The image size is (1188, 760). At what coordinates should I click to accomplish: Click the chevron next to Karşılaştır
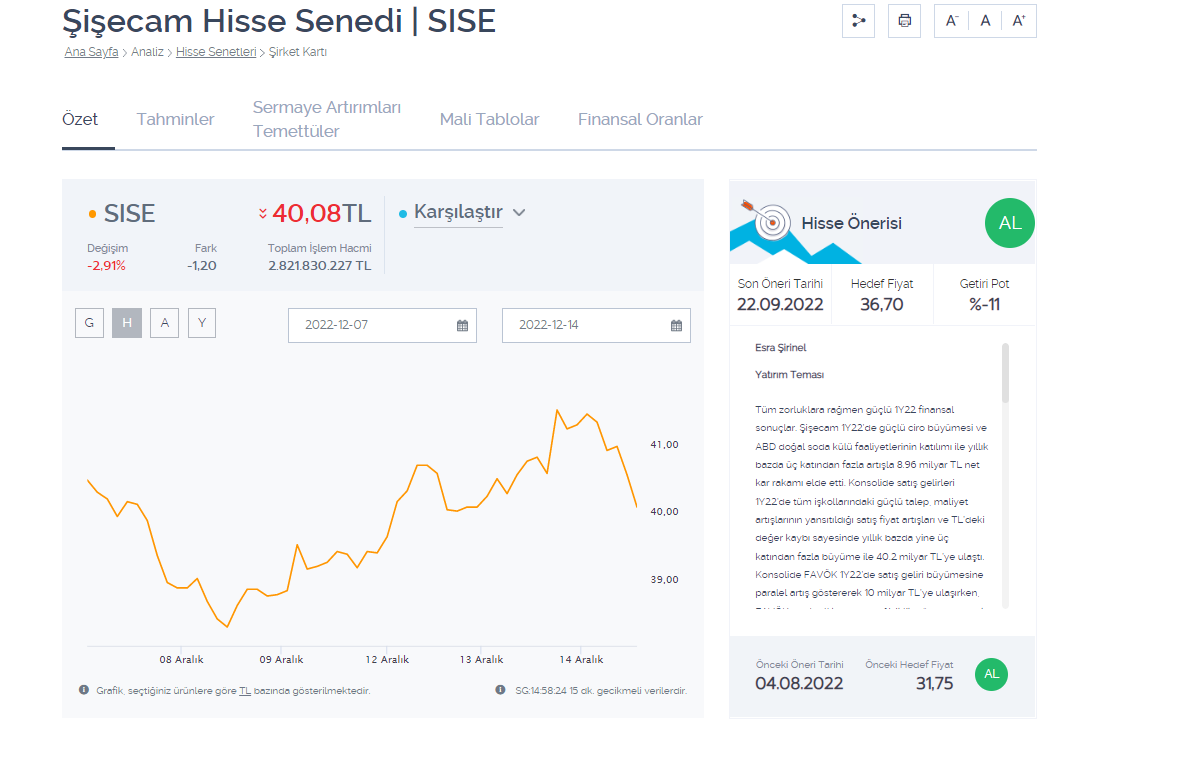519,213
